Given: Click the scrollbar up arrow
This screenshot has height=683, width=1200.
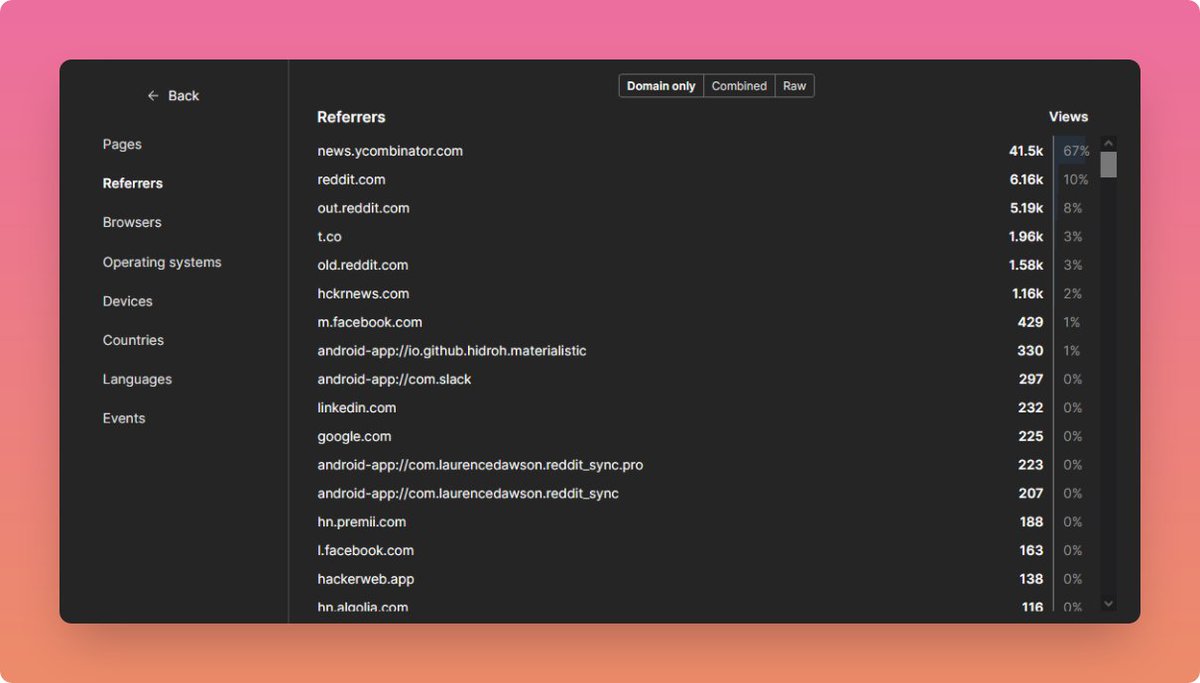Looking at the screenshot, I should click(x=1108, y=144).
